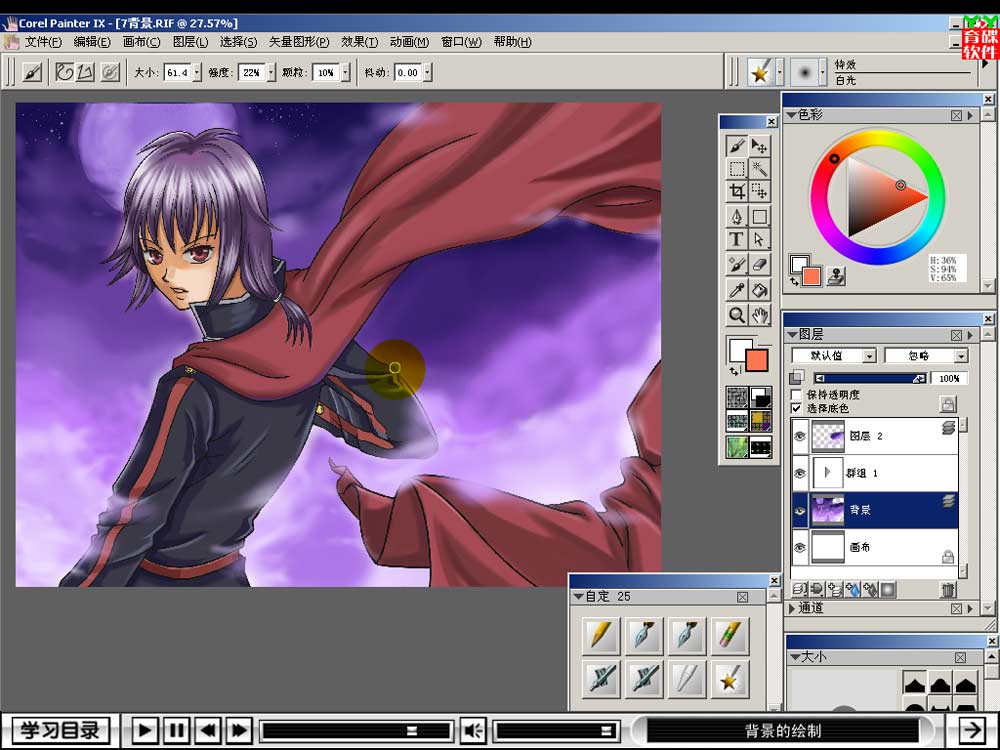Open the 画布(C) menu
Screen dimensions: 1000x750
(x=141, y=42)
